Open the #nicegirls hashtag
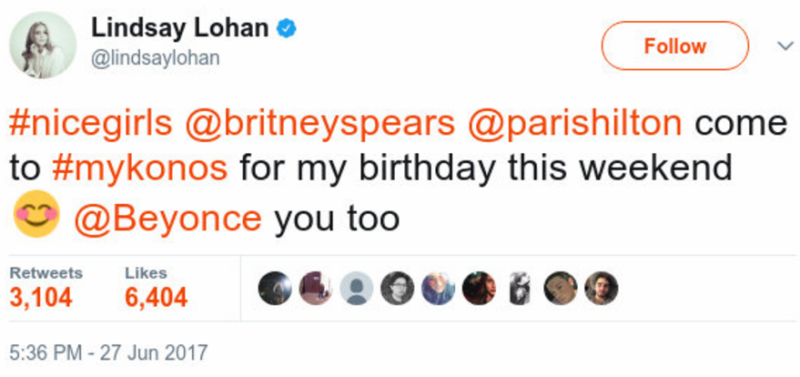The height and width of the screenshot is (377, 800). (x=91, y=125)
